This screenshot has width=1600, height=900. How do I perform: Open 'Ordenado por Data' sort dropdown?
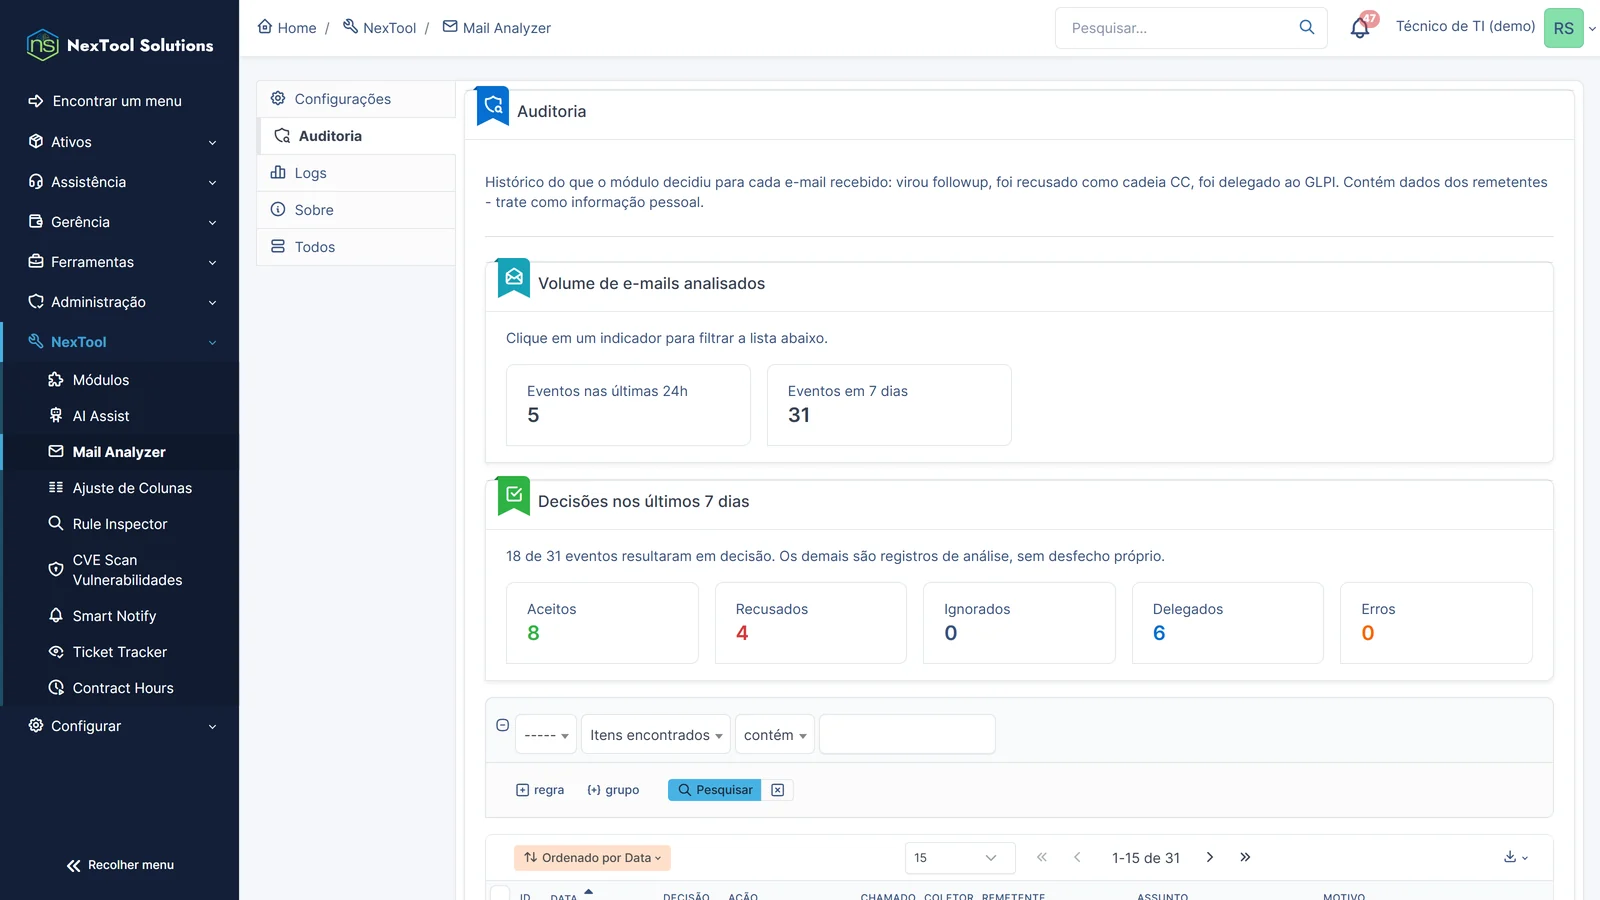tap(592, 858)
